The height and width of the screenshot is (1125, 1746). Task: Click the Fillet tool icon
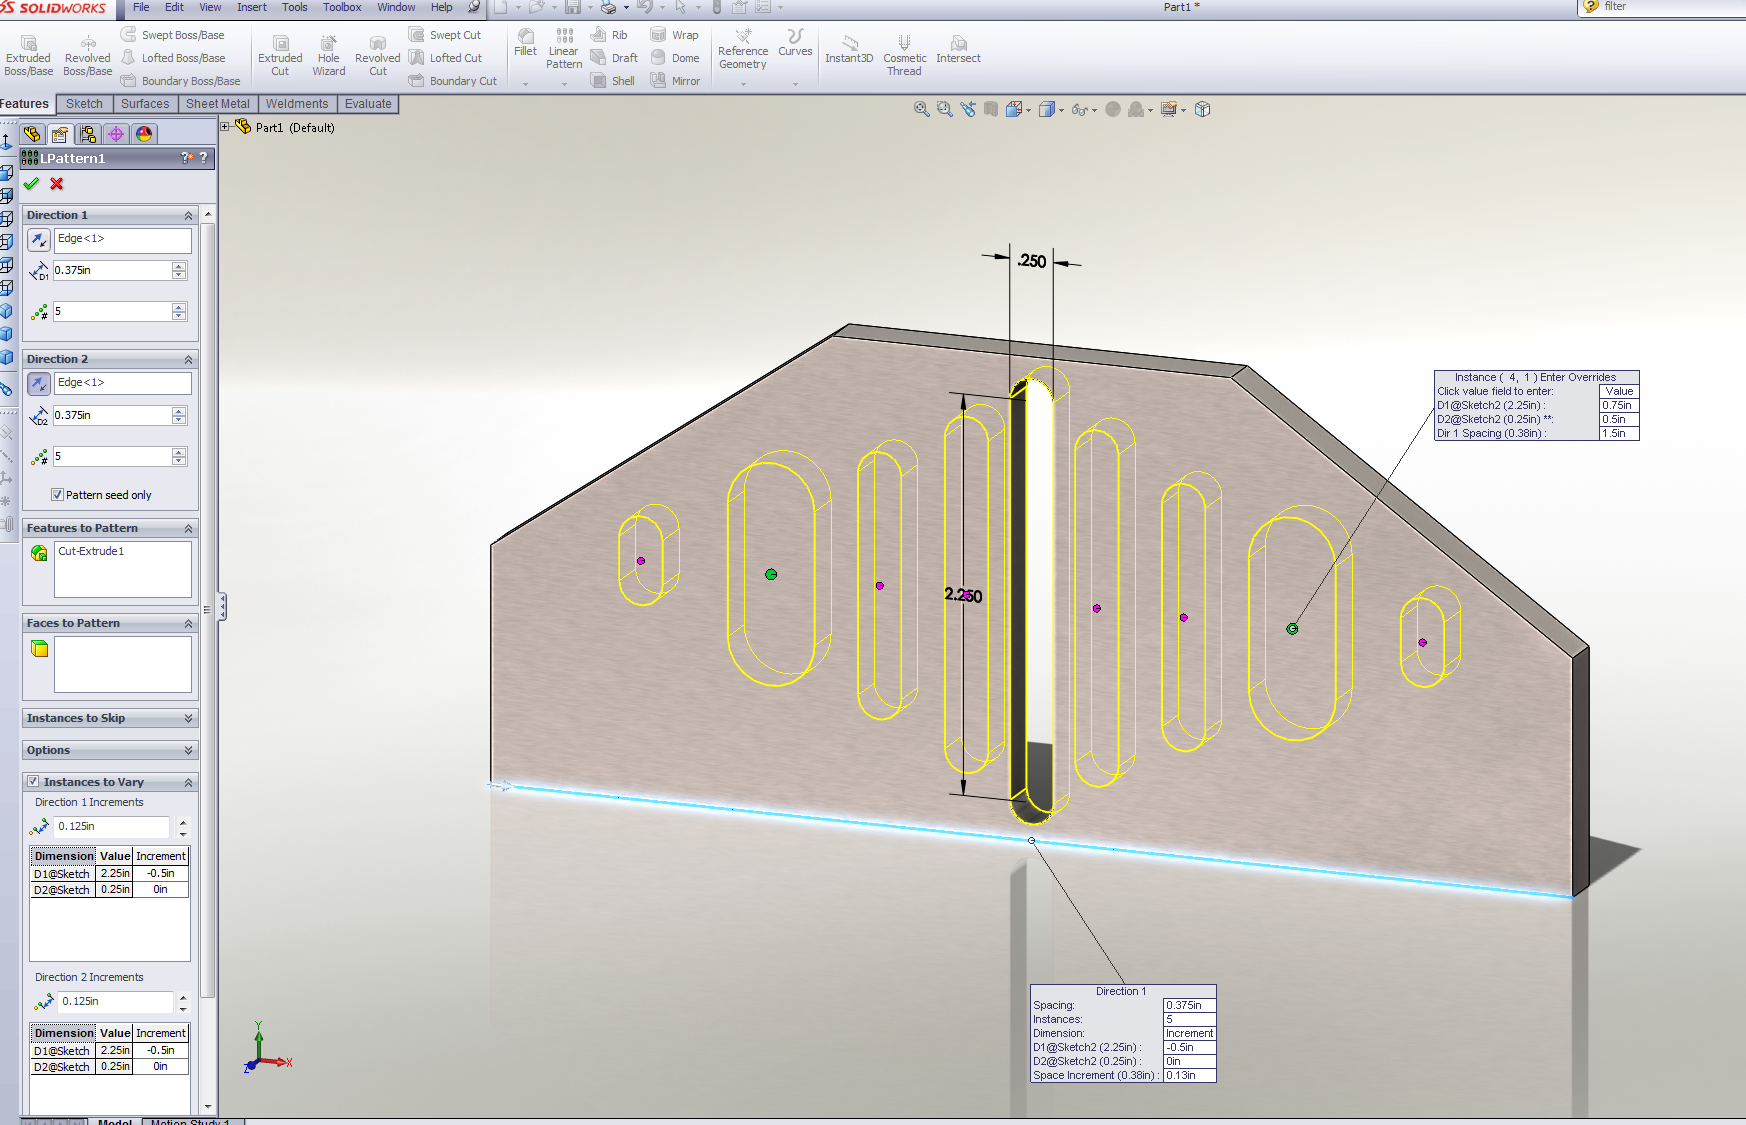click(525, 37)
